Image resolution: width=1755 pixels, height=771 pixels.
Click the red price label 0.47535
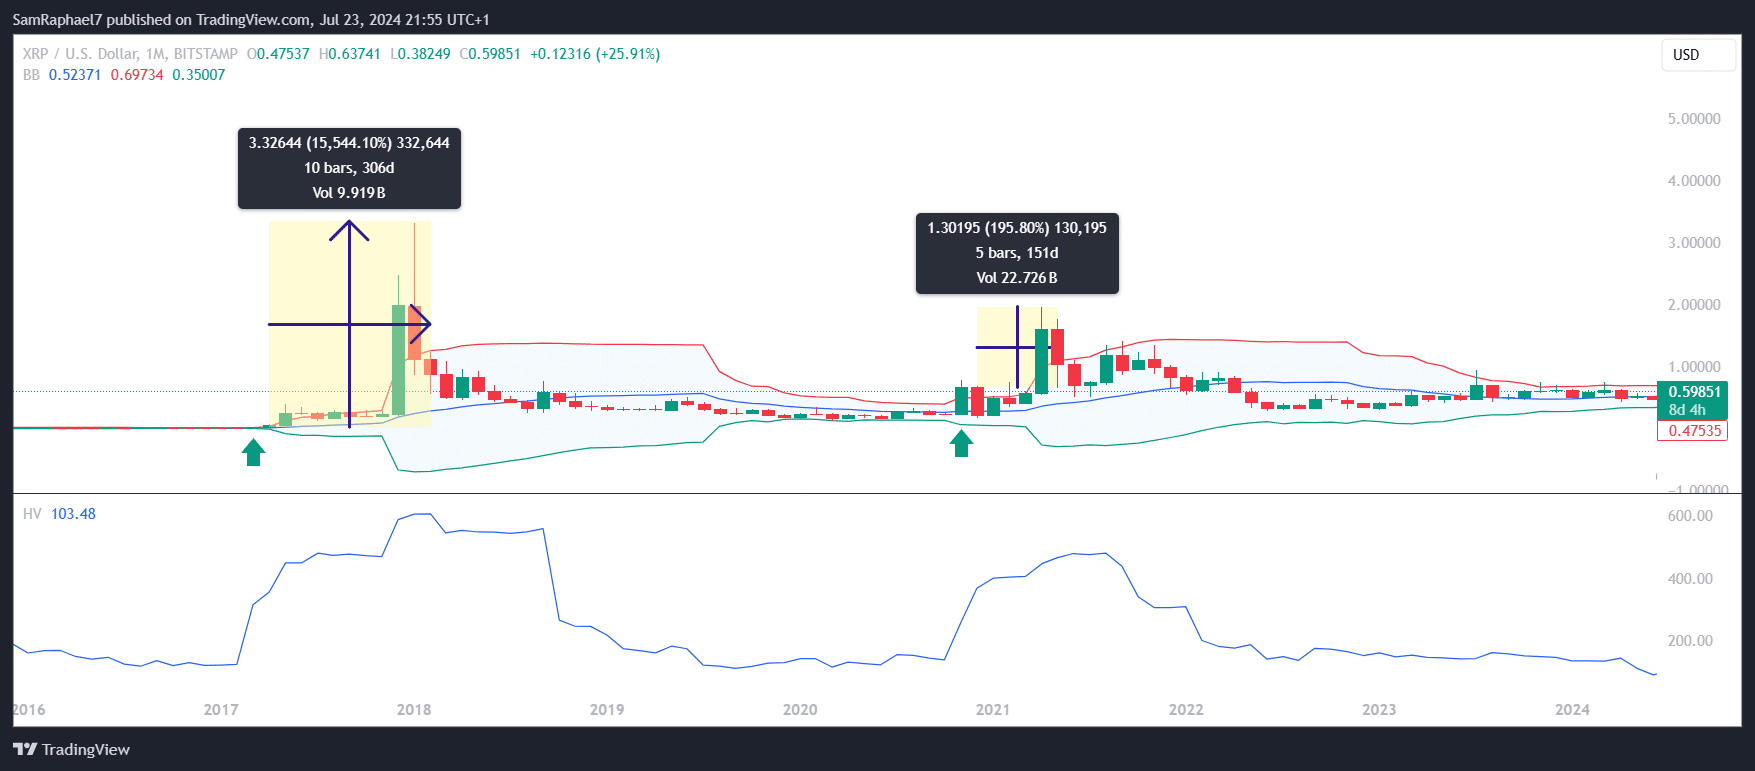[x=1694, y=431]
